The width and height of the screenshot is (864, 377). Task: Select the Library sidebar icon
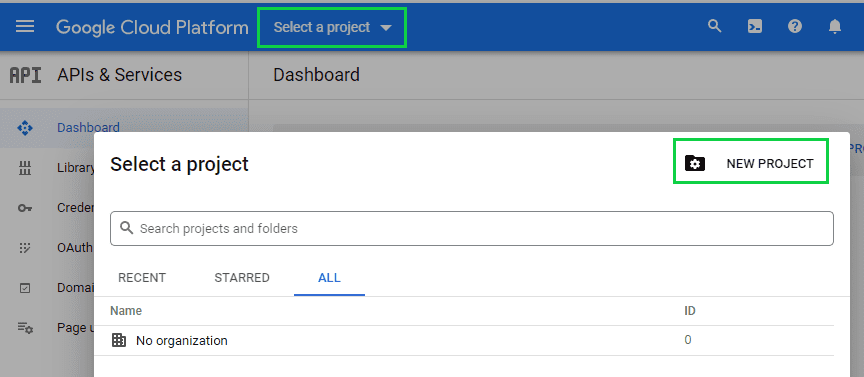(25, 168)
